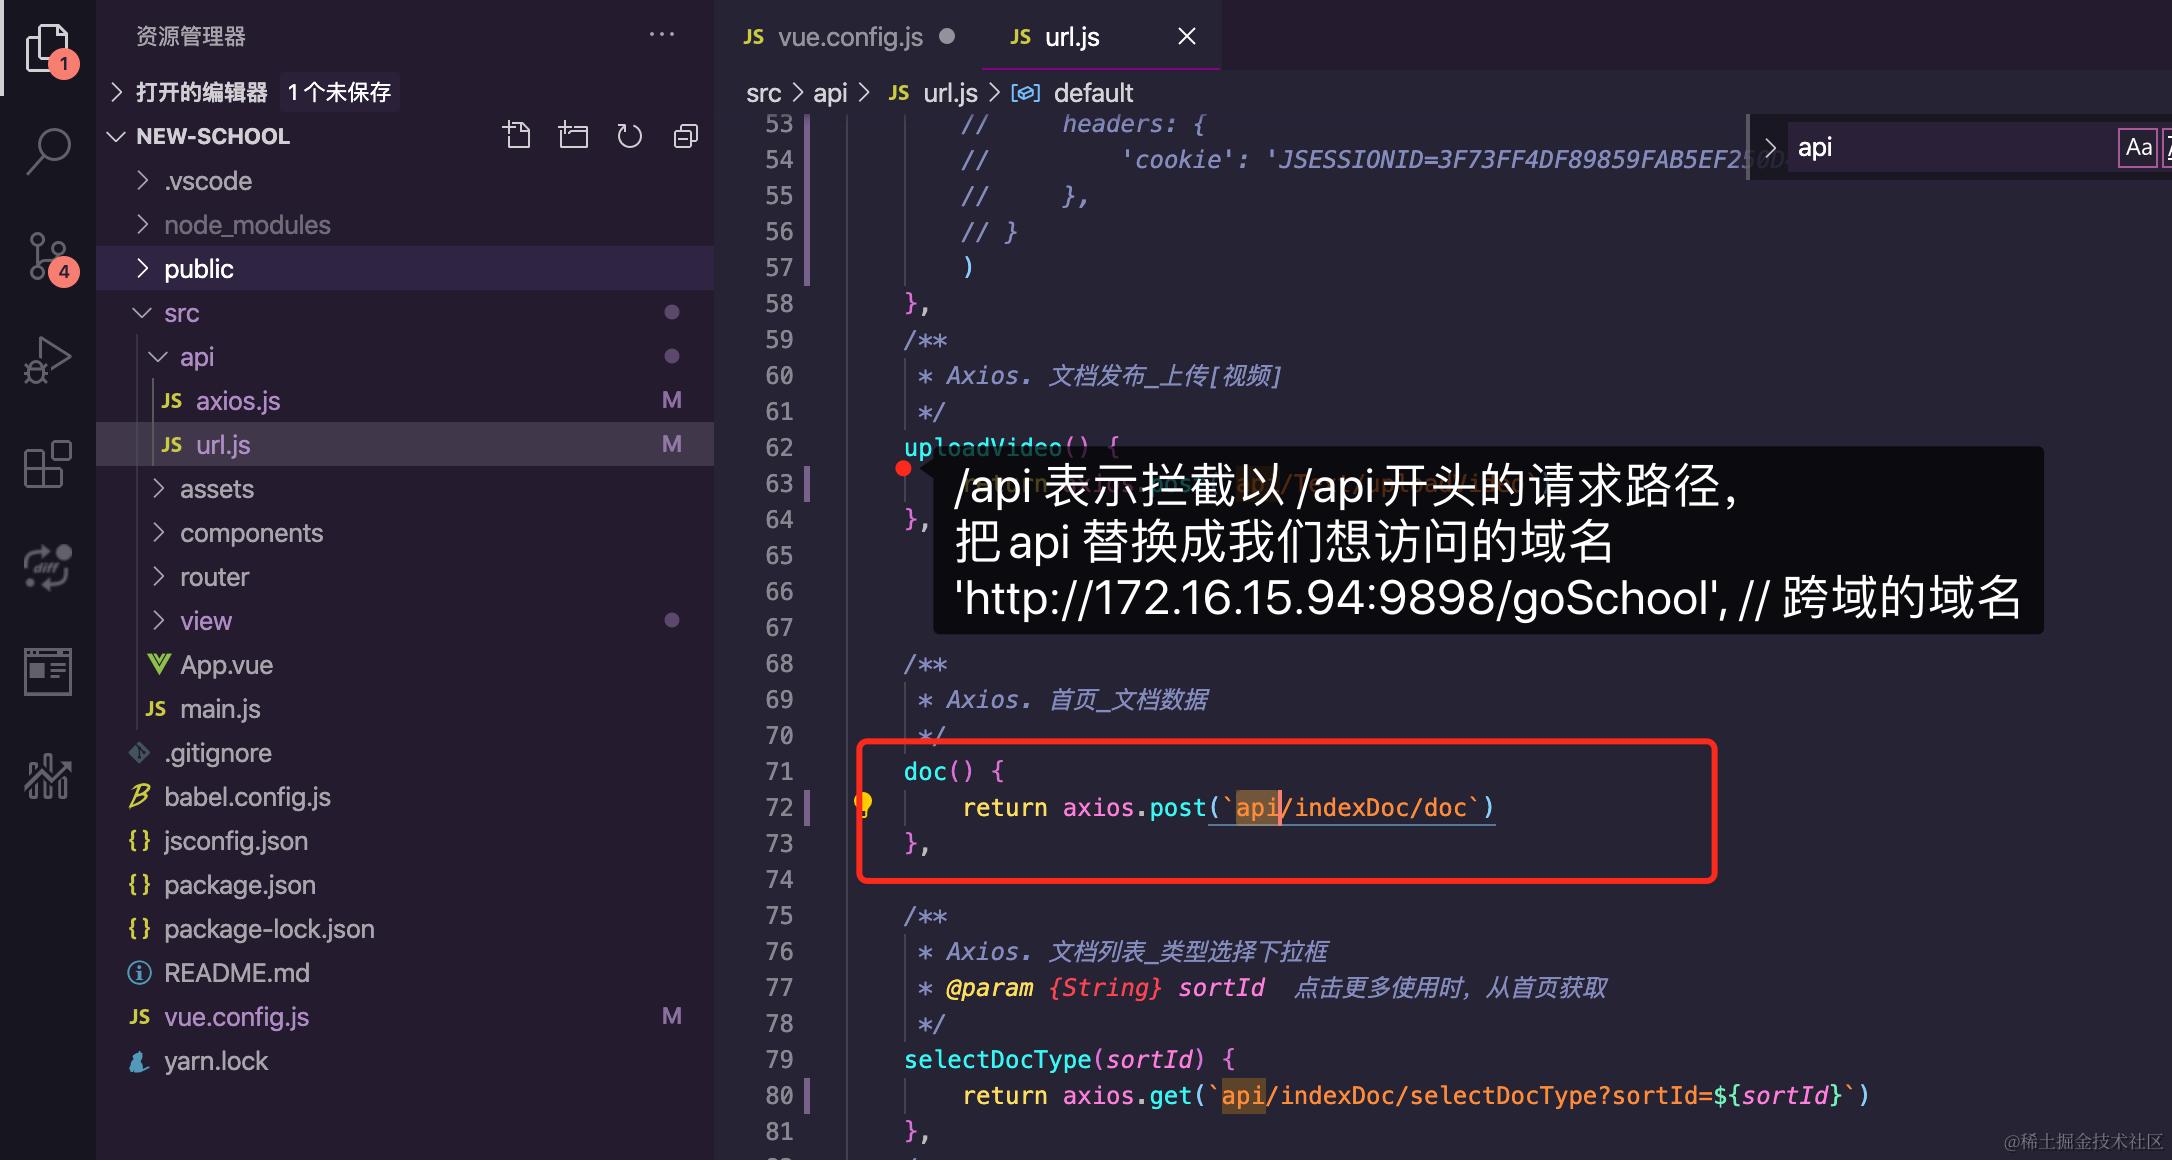
Task: Click the New File icon in NEW-SCHOOL header
Action: (517, 135)
